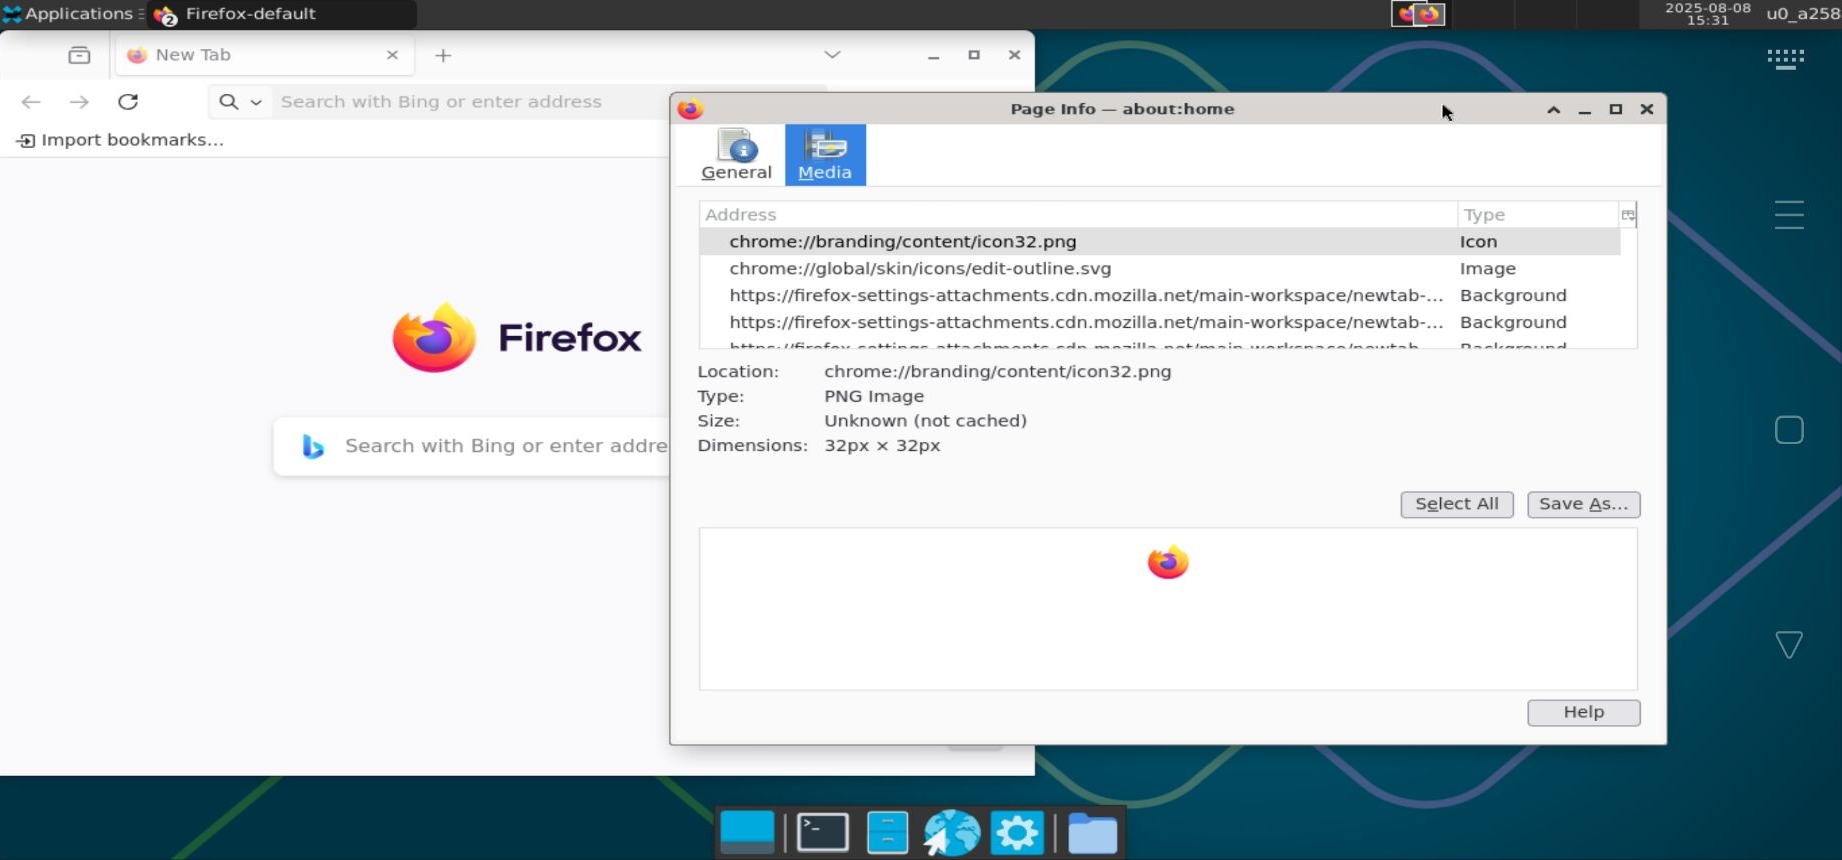Click the Unknown (not cached) size value

pyautogui.click(x=925, y=421)
